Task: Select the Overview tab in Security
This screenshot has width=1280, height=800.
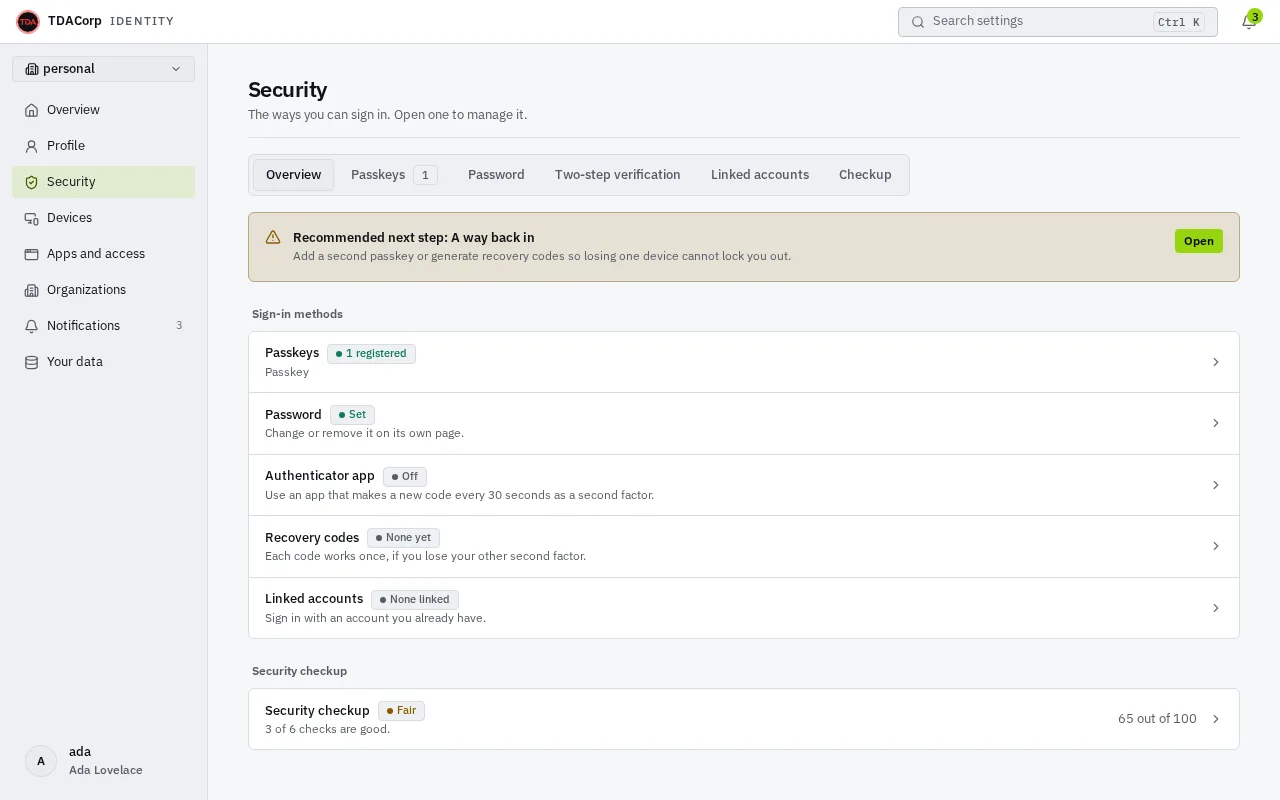Action: point(293,175)
